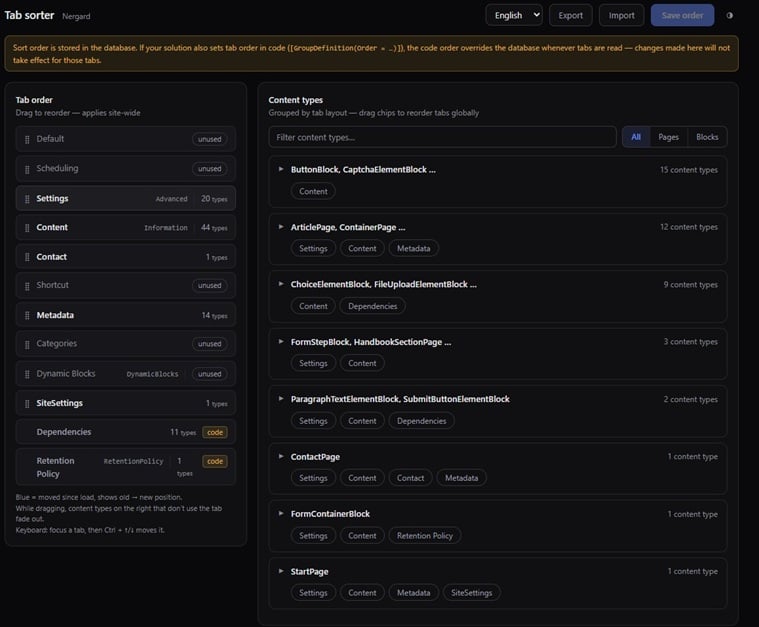Select the Settings row in Tab order
759x627 pixels.
pyautogui.click(x=125, y=199)
